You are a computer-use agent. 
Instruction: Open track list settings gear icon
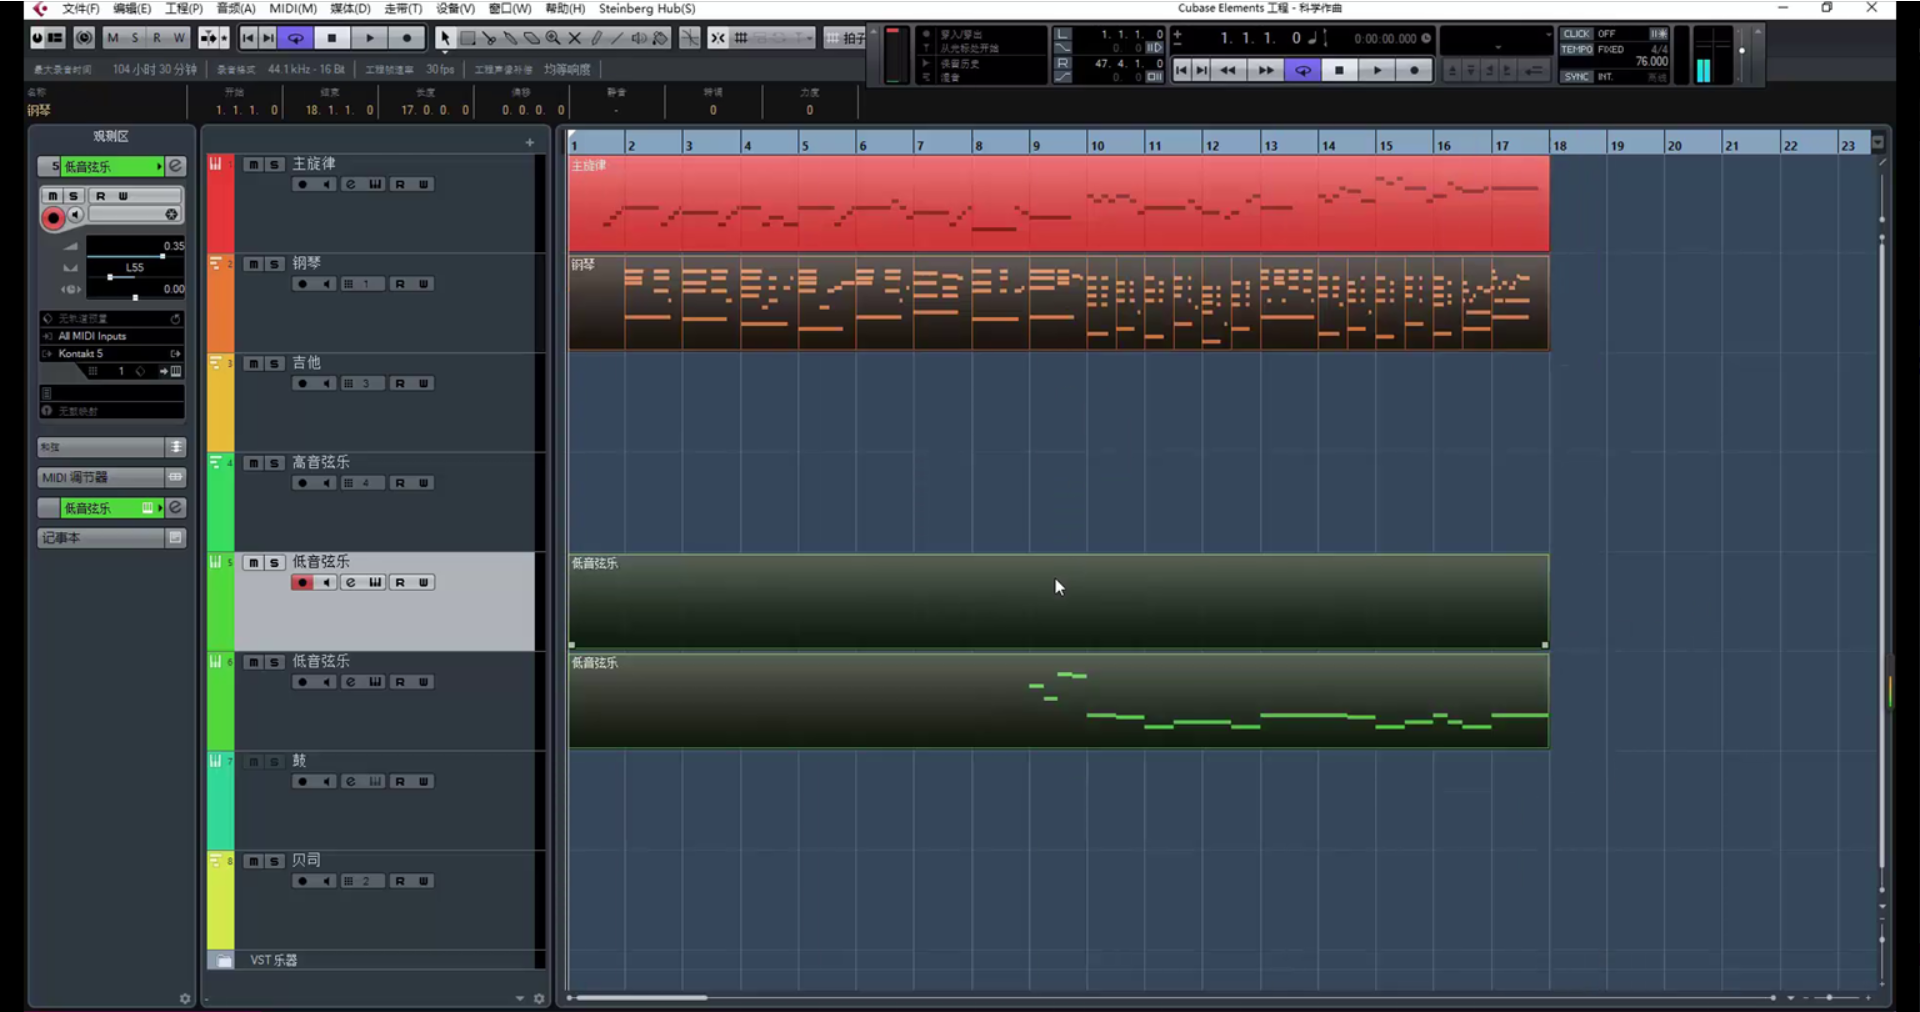(539, 999)
